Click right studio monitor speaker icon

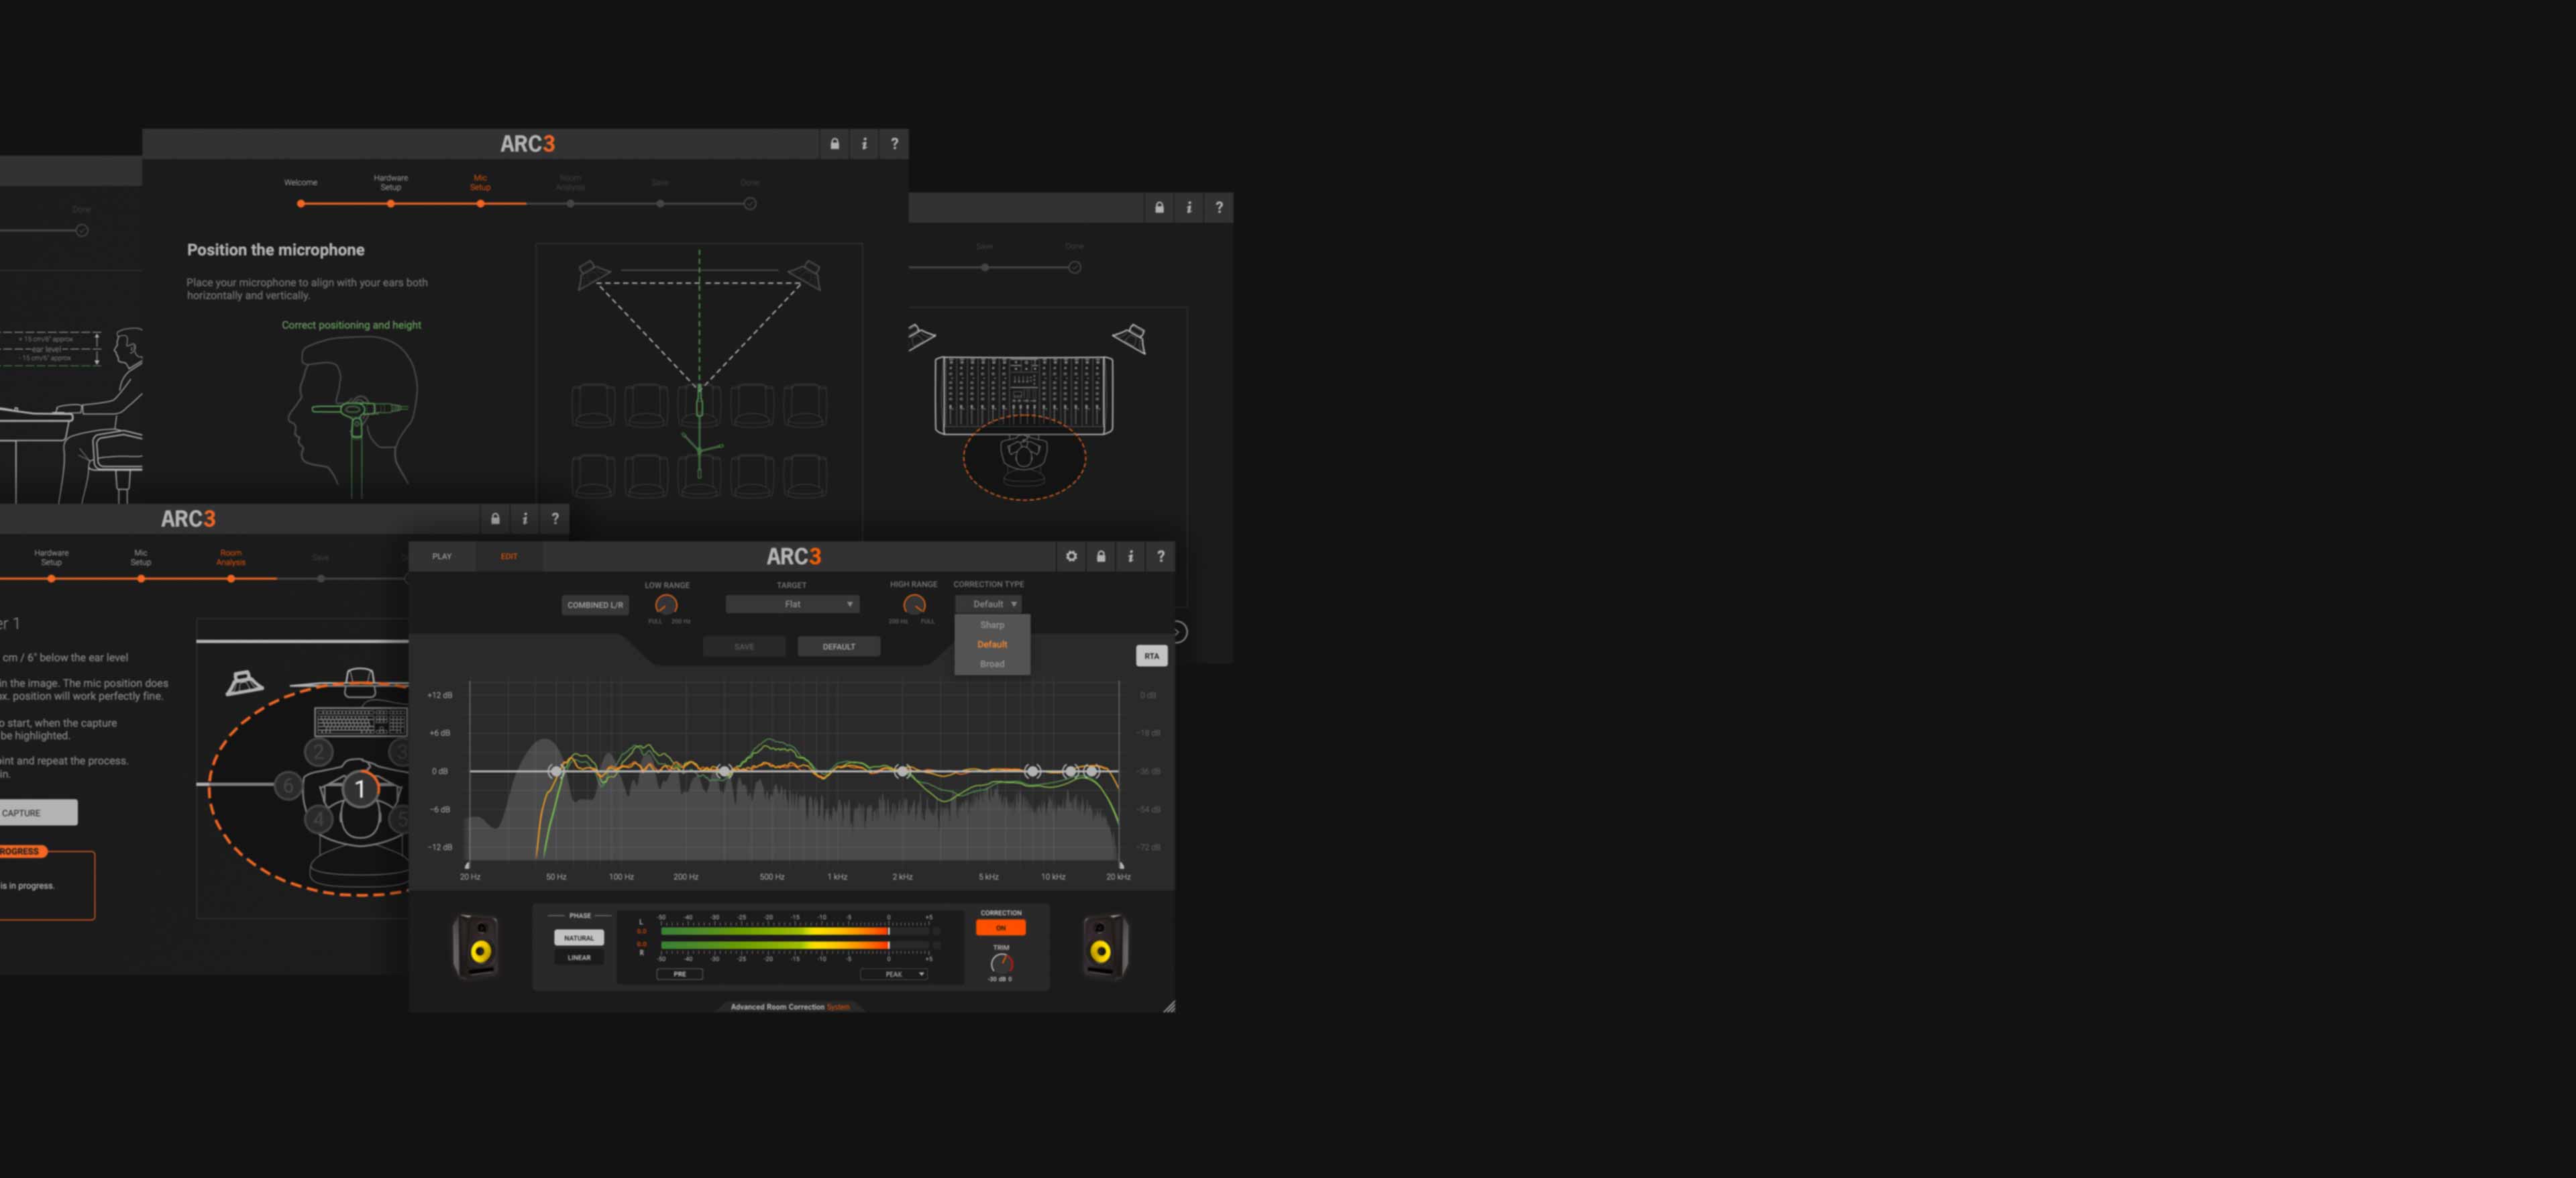coord(1105,946)
